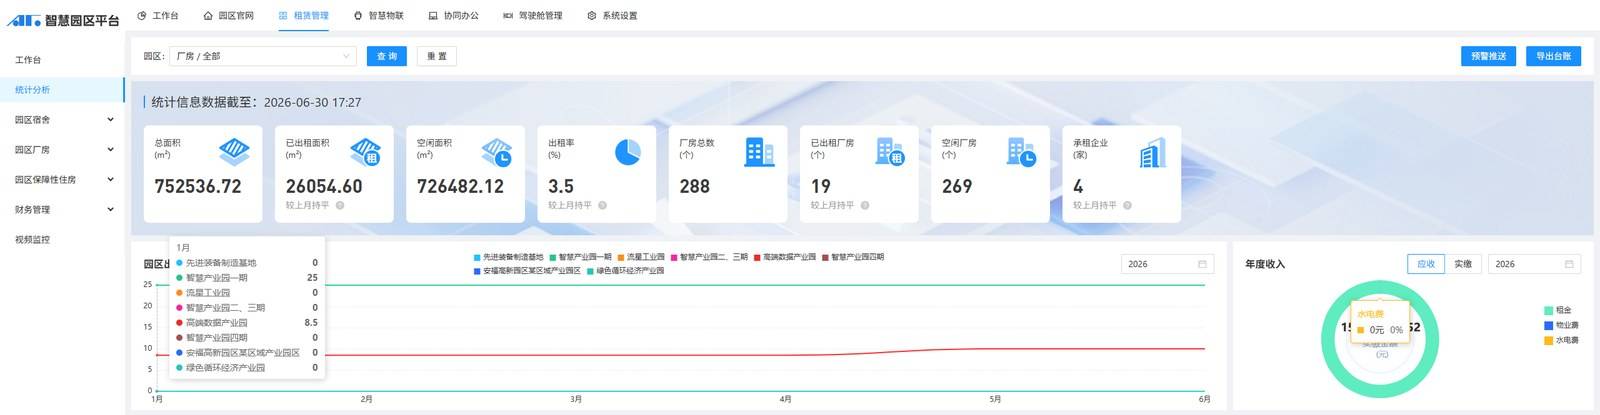Toggle 智慧产业园二、三期 legend series
This screenshot has width=1600, height=415.
coord(709,257)
